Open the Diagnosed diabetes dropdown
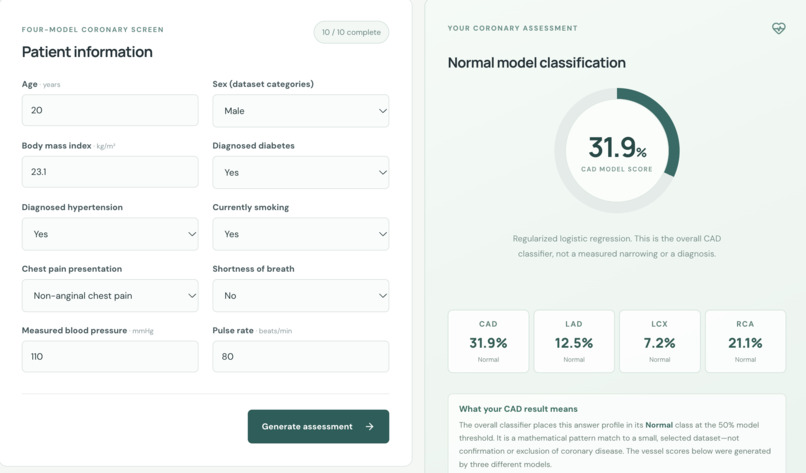This screenshot has height=473, width=806. click(x=301, y=172)
